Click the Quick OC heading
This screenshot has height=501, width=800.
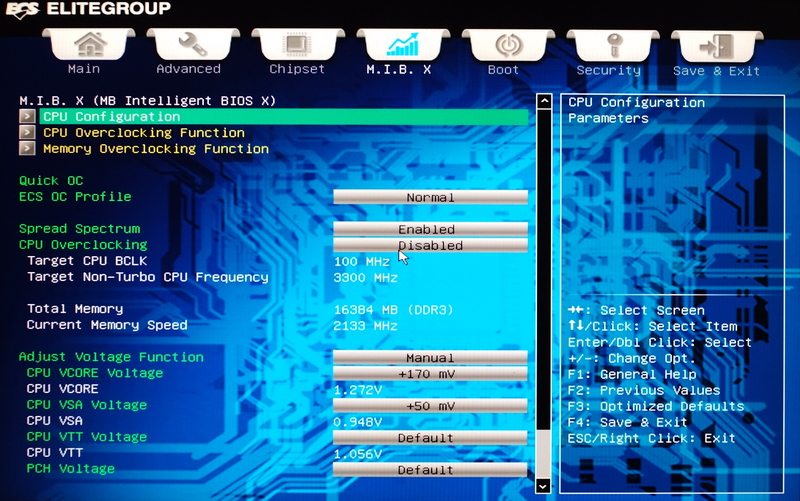pyautogui.click(x=51, y=181)
